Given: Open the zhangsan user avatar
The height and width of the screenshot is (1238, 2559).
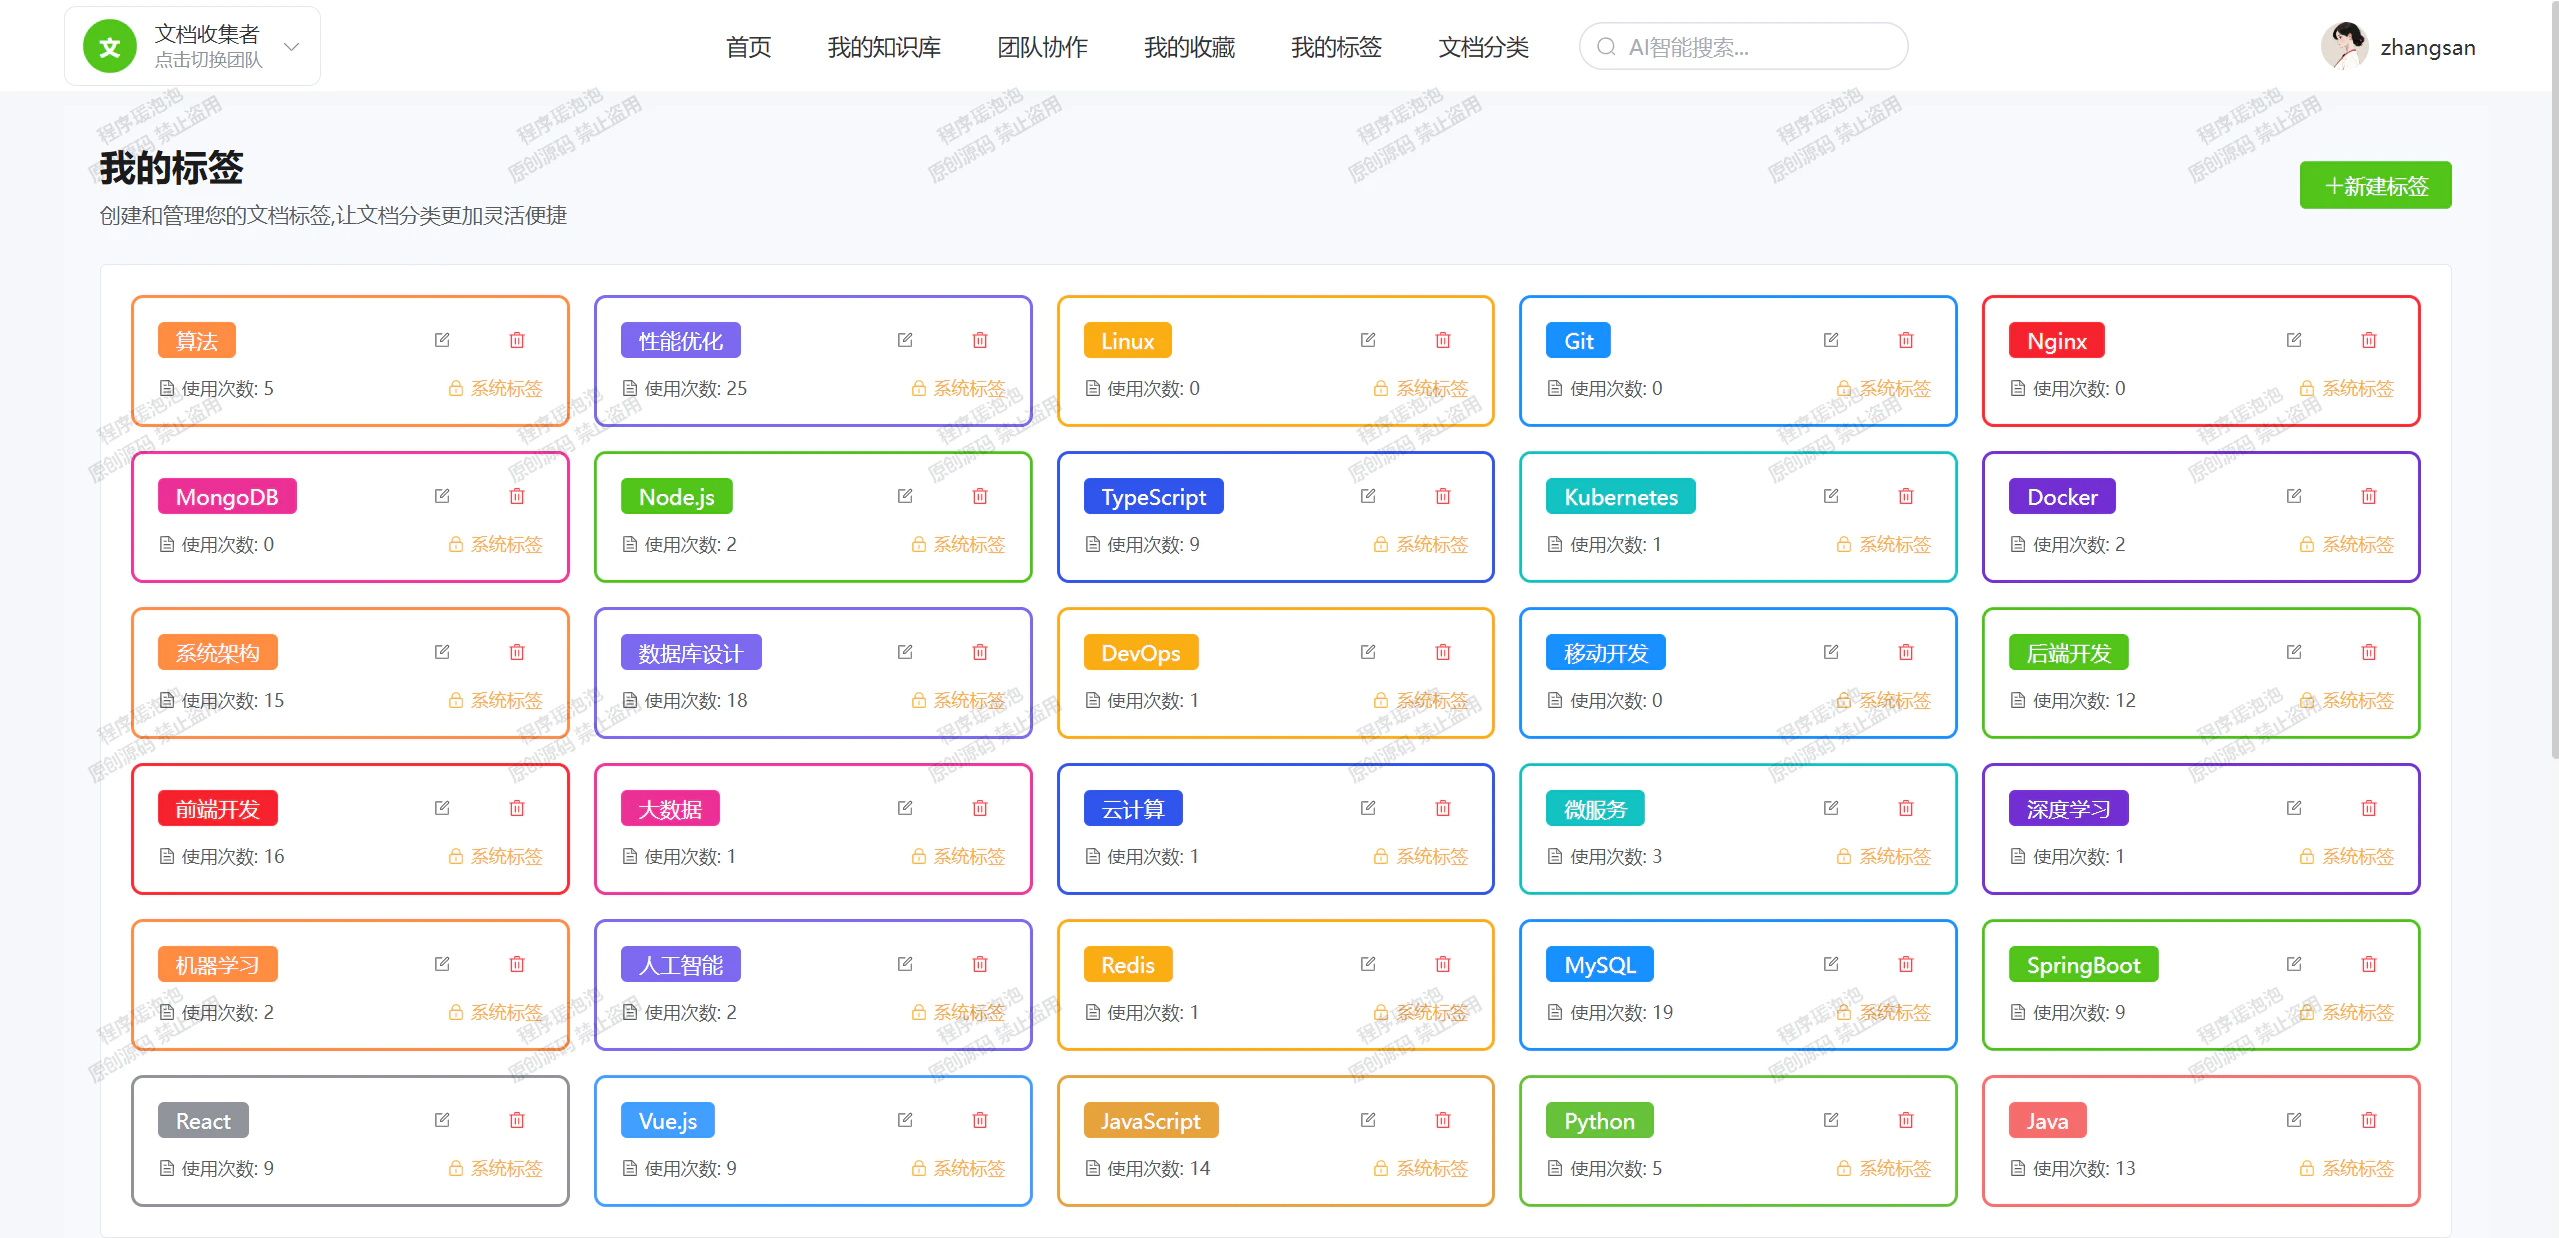Looking at the screenshot, I should point(2344,46).
